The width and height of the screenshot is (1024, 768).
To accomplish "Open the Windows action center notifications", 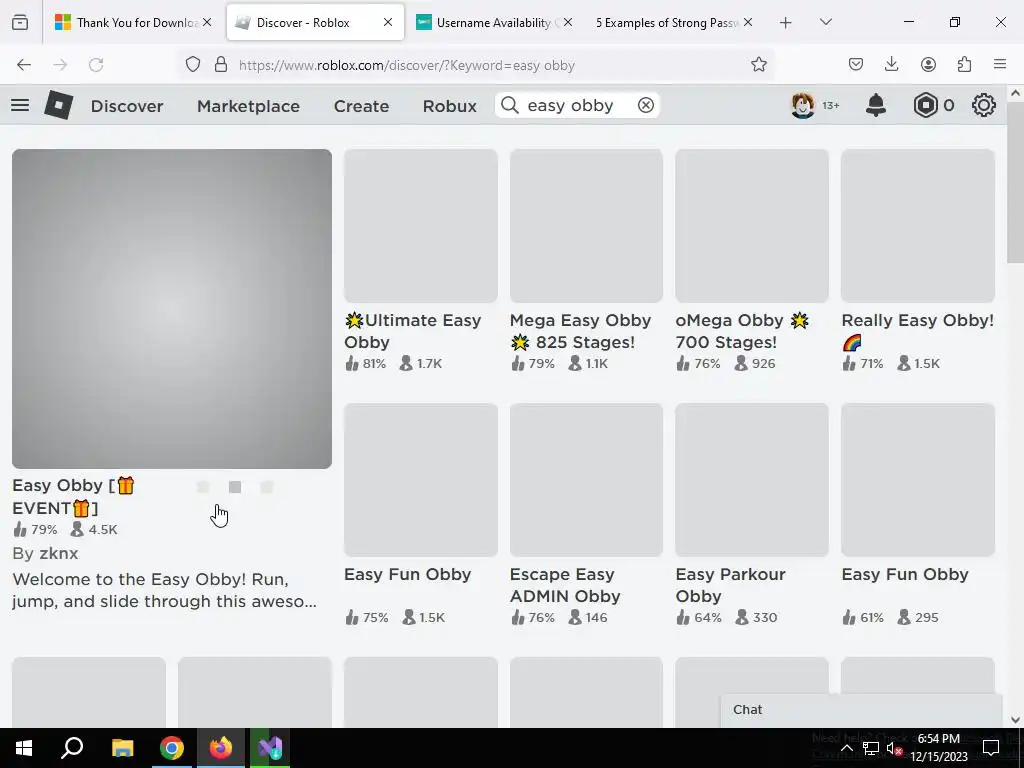I will [991, 748].
